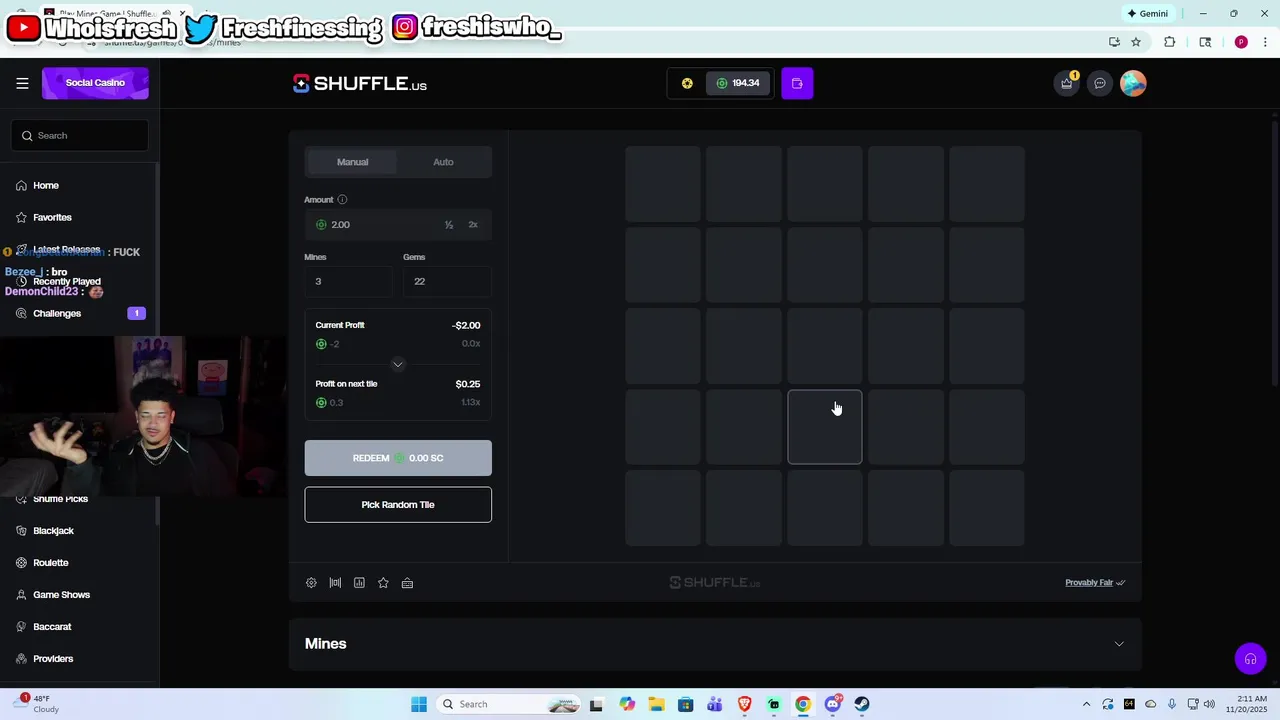The width and height of the screenshot is (1280, 720).
Task: Open Baccarat in sidebar
Action: [52, 627]
